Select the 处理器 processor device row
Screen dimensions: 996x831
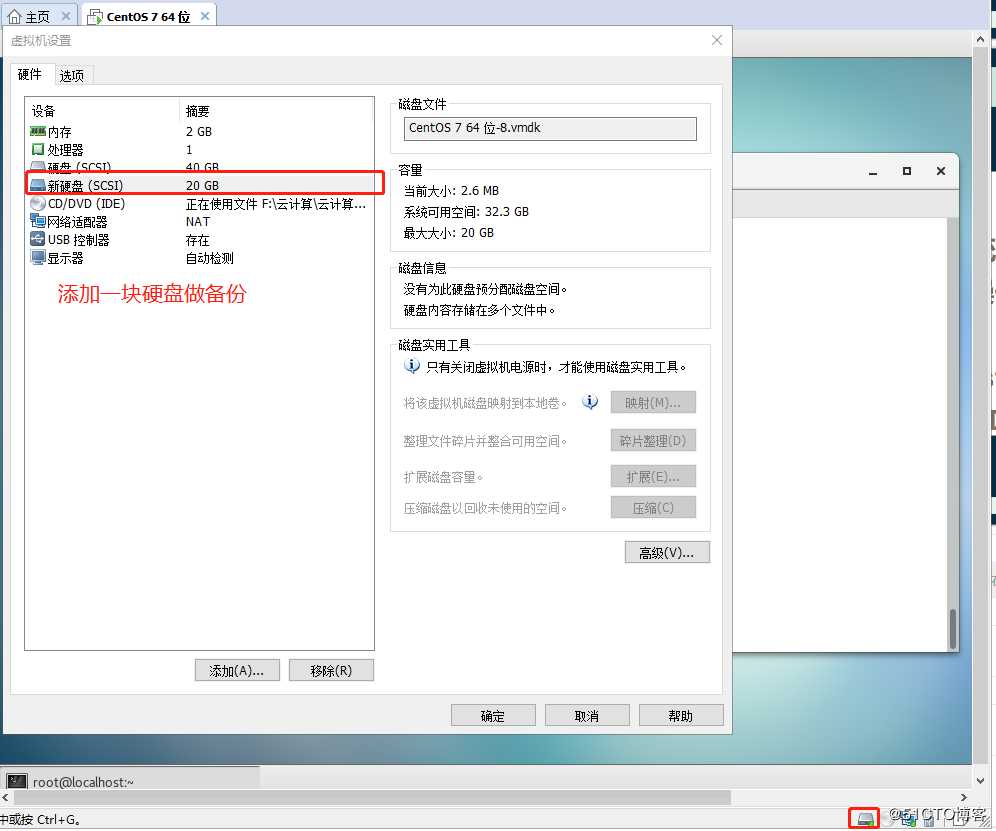pyautogui.click(x=199, y=150)
